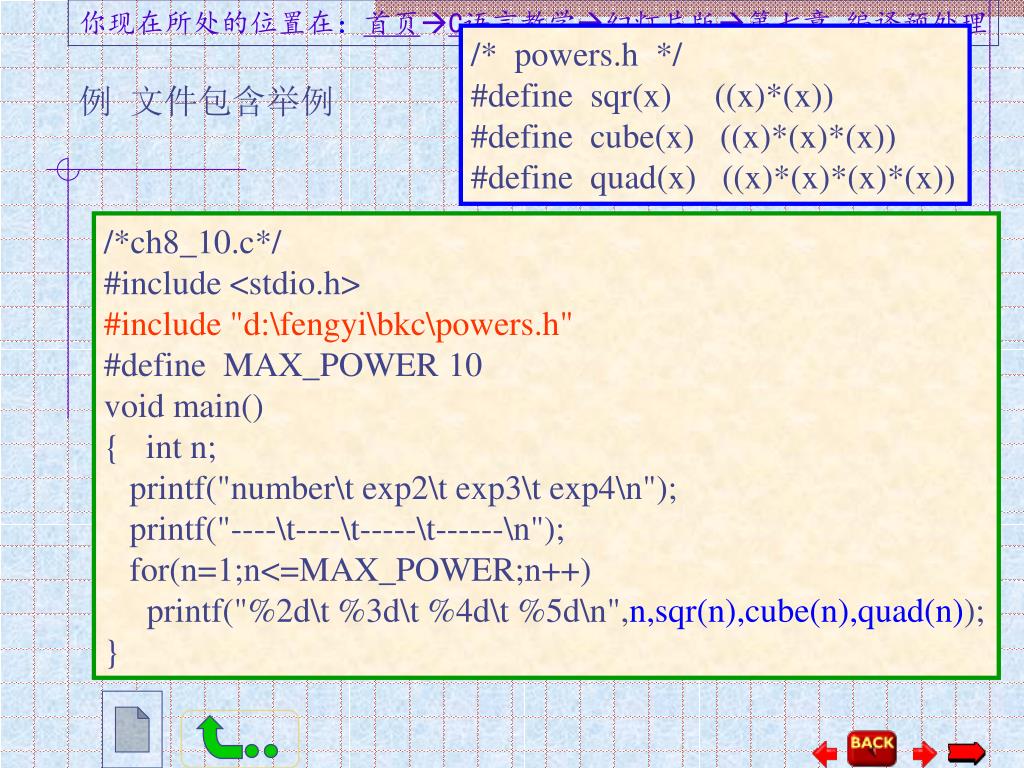This screenshot has width=1024, height=768.
Task: Click the #include <stdio.h> line
Action: (x=232, y=284)
